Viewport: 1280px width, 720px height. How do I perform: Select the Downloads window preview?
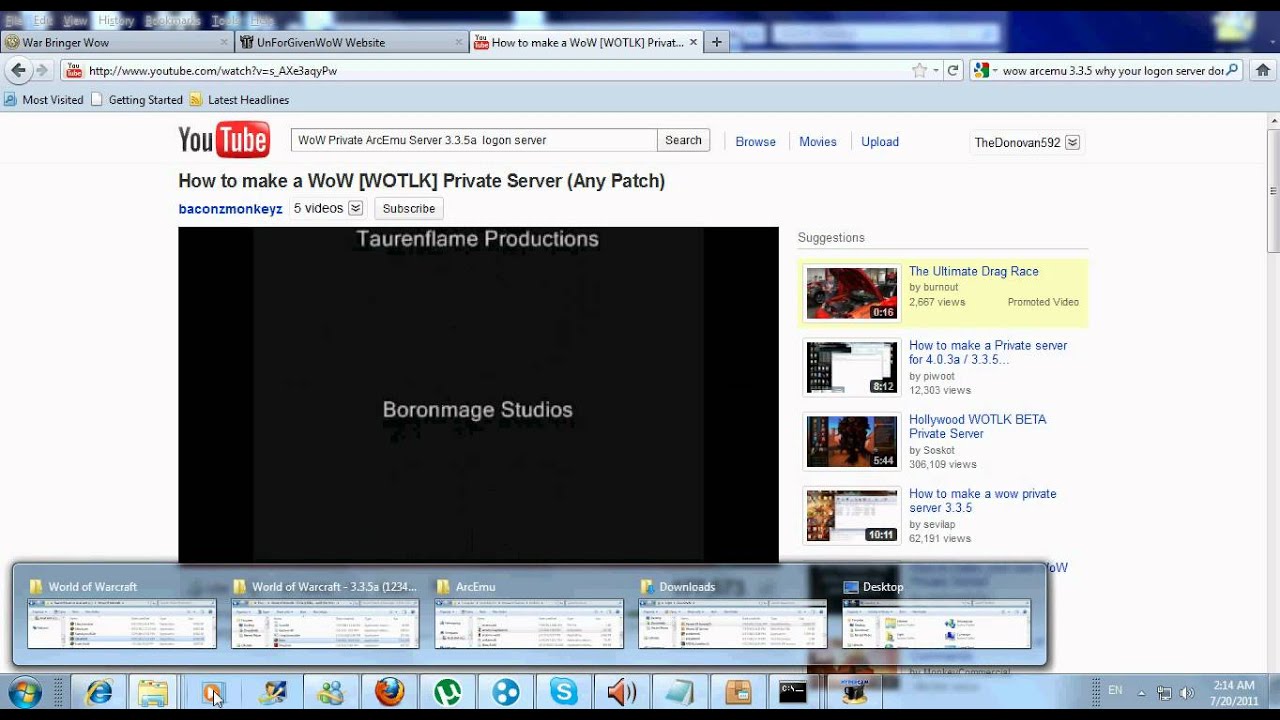click(x=733, y=614)
